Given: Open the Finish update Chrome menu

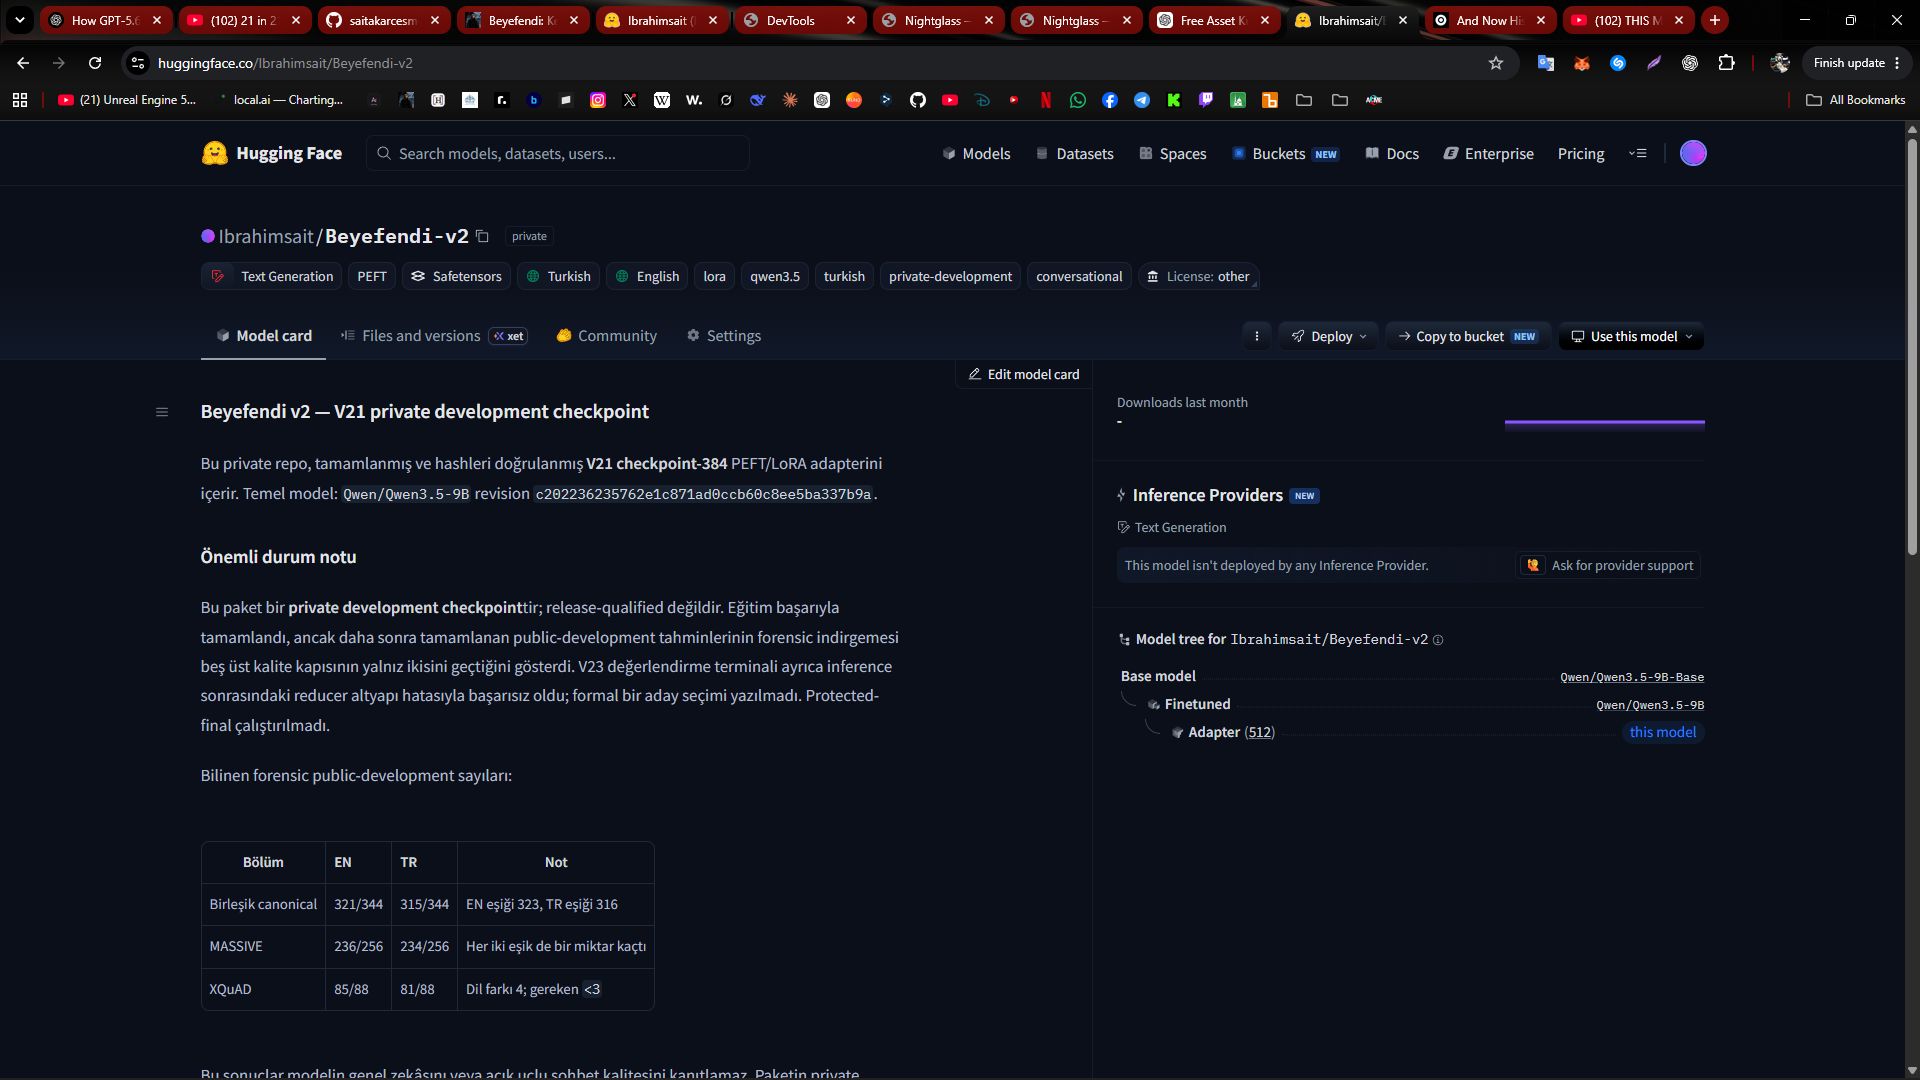Looking at the screenshot, I should pyautogui.click(x=1857, y=63).
